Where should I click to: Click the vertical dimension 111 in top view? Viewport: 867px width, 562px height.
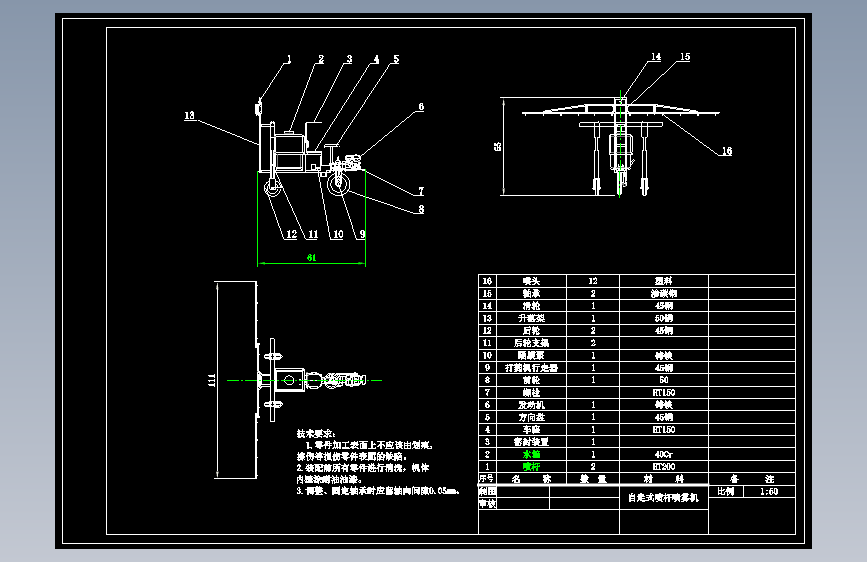click(212, 380)
